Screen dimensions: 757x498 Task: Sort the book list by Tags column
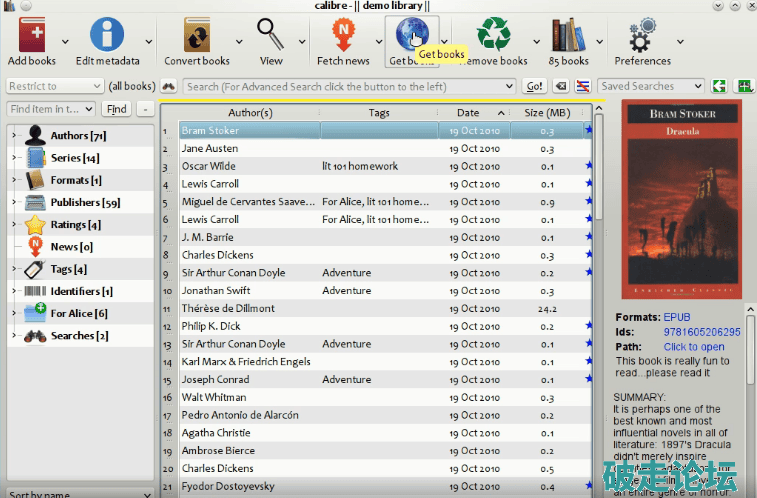(x=378, y=113)
